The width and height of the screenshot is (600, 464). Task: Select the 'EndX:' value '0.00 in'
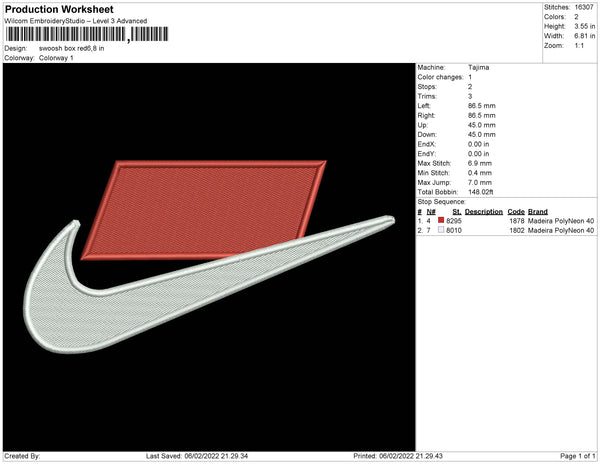[479, 144]
